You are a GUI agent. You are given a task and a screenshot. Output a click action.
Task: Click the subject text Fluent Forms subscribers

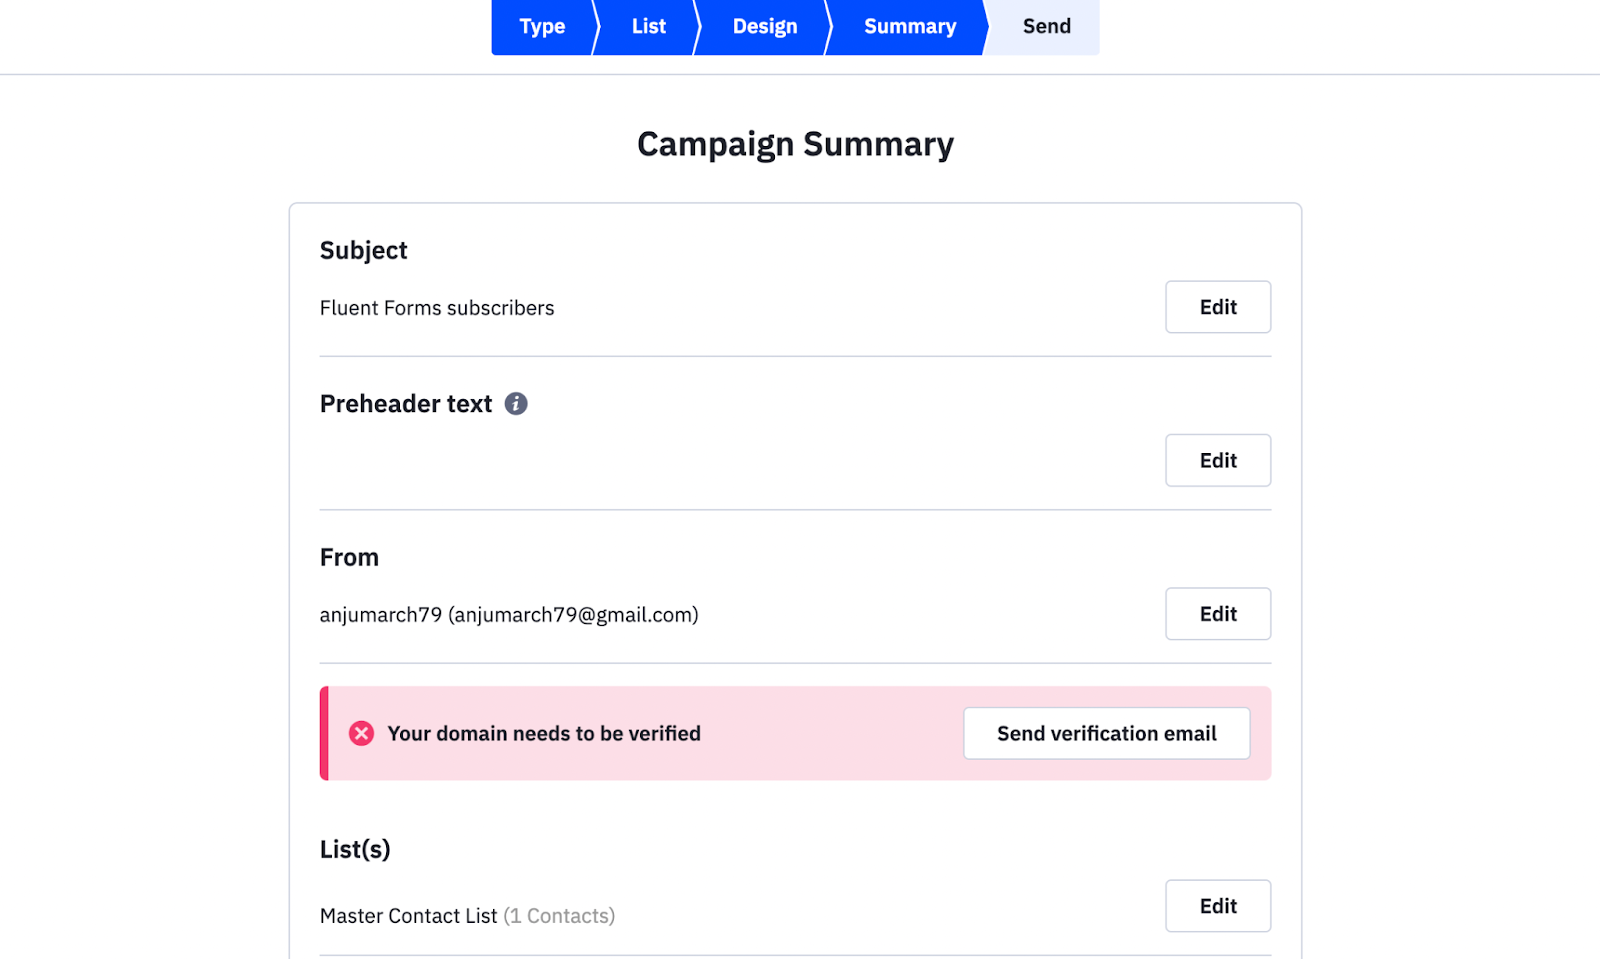click(437, 308)
